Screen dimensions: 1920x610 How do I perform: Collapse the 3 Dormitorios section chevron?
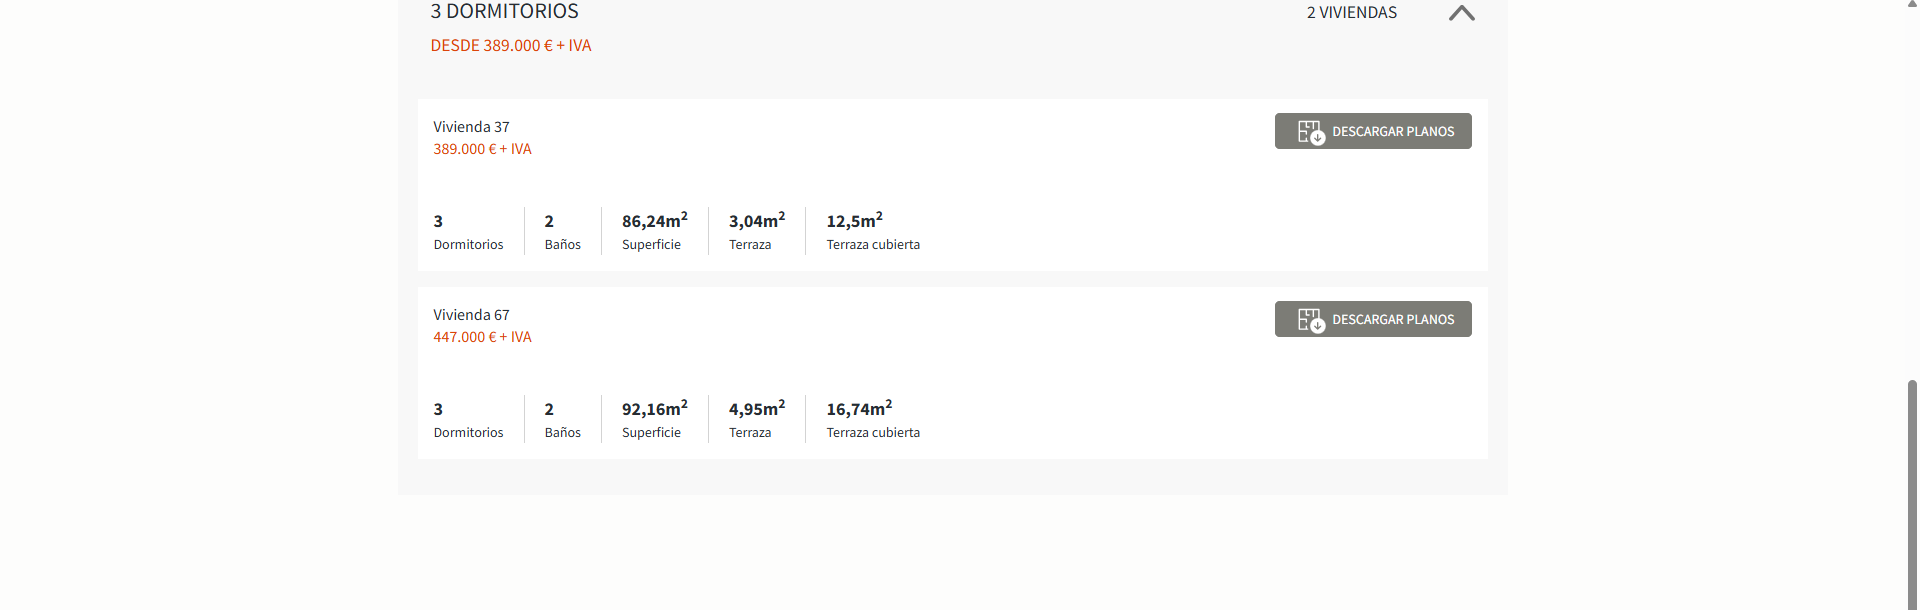click(x=1461, y=13)
